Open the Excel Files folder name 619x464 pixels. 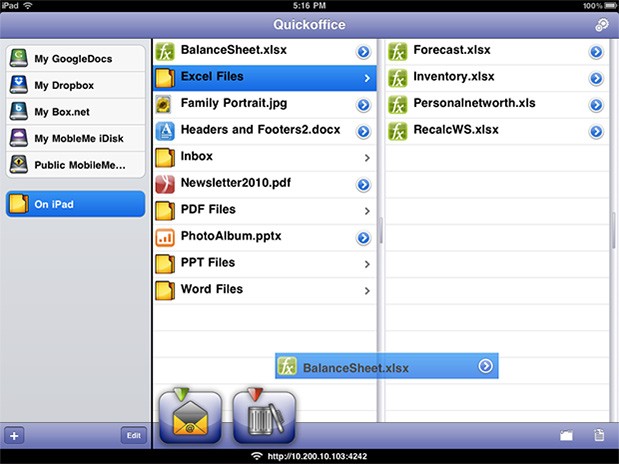[x=212, y=76]
